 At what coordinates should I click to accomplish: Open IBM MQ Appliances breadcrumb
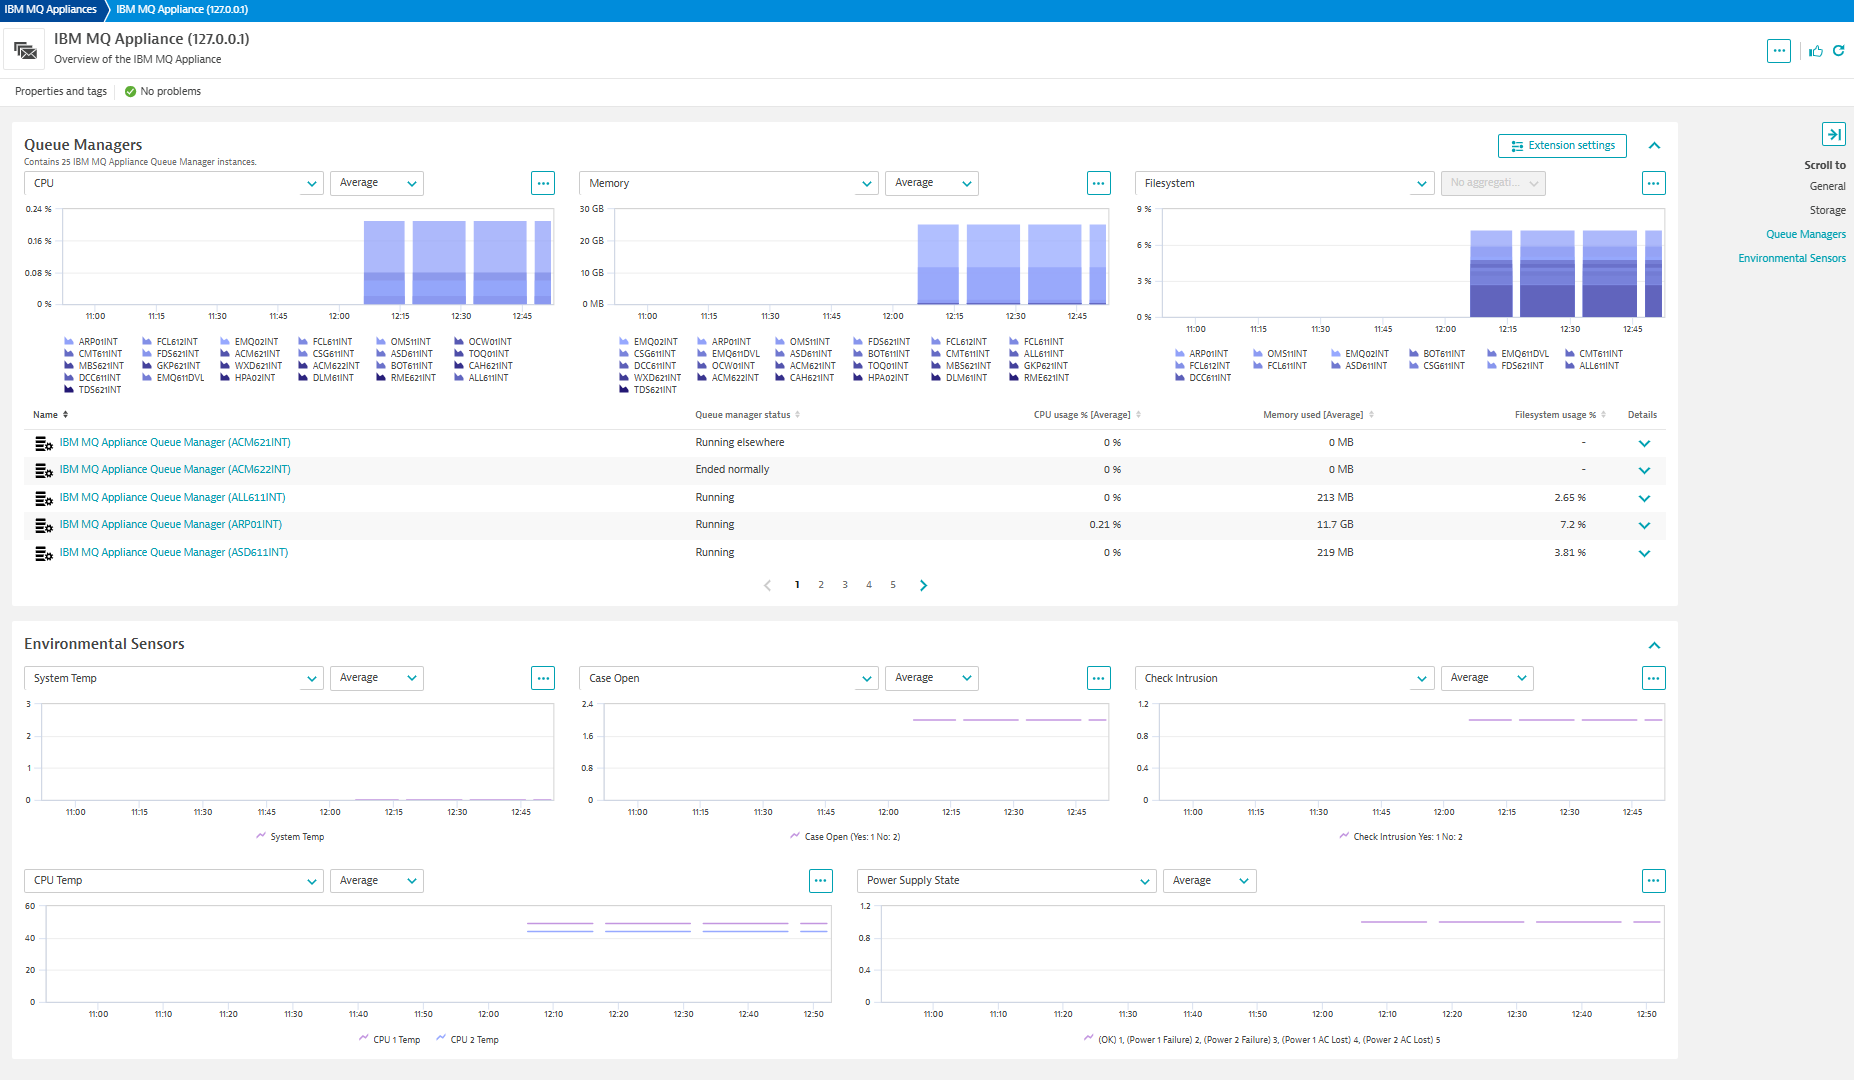50,9
